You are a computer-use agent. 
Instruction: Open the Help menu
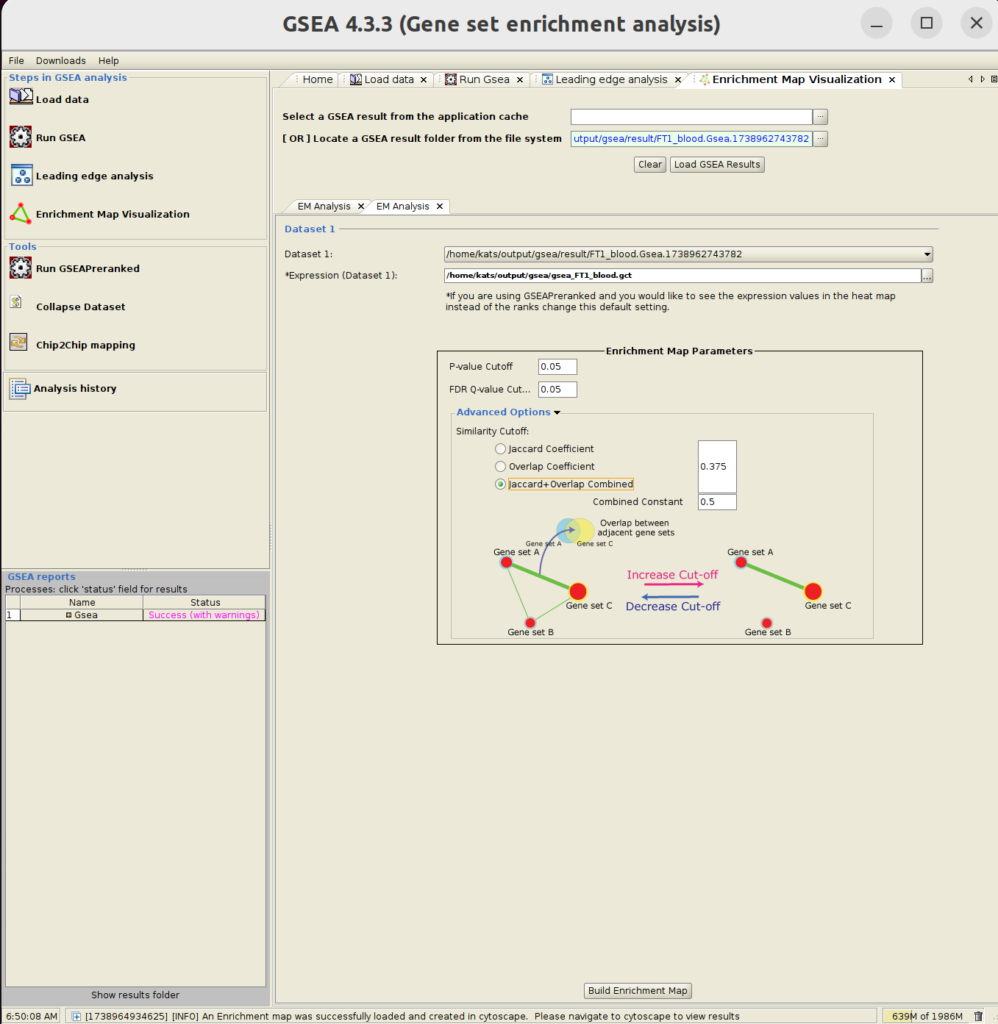point(108,61)
